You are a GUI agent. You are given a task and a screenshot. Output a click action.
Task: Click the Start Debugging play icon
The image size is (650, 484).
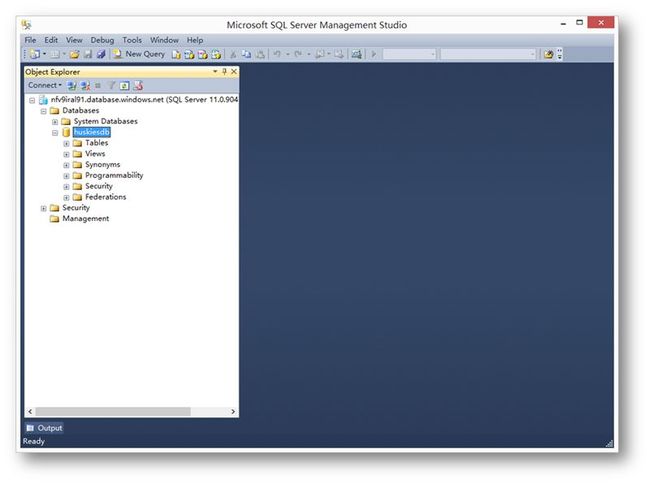click(374, 54)
